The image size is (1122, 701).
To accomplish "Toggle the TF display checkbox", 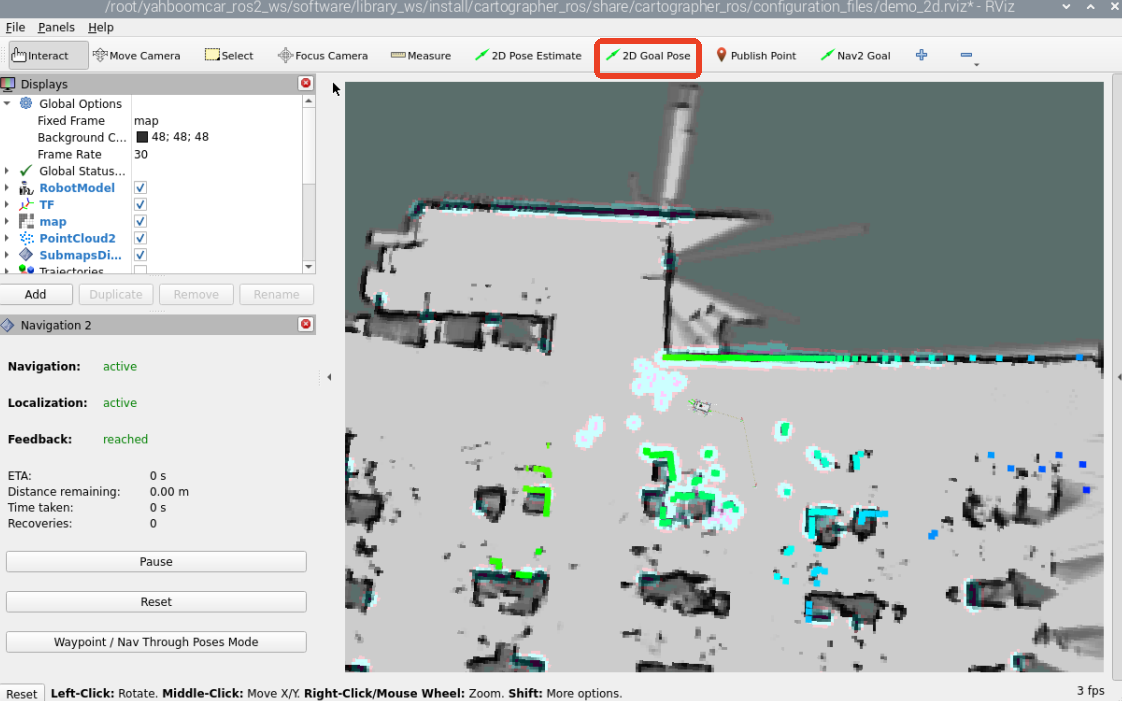I will click(x=140, y=205).
